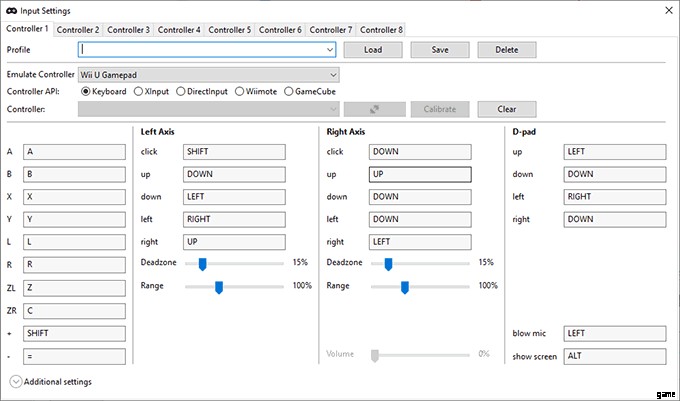The height and width of the screenshot is (401, 680).
Task: Click the D-pad left field
Action: click(x=615, y=197)
